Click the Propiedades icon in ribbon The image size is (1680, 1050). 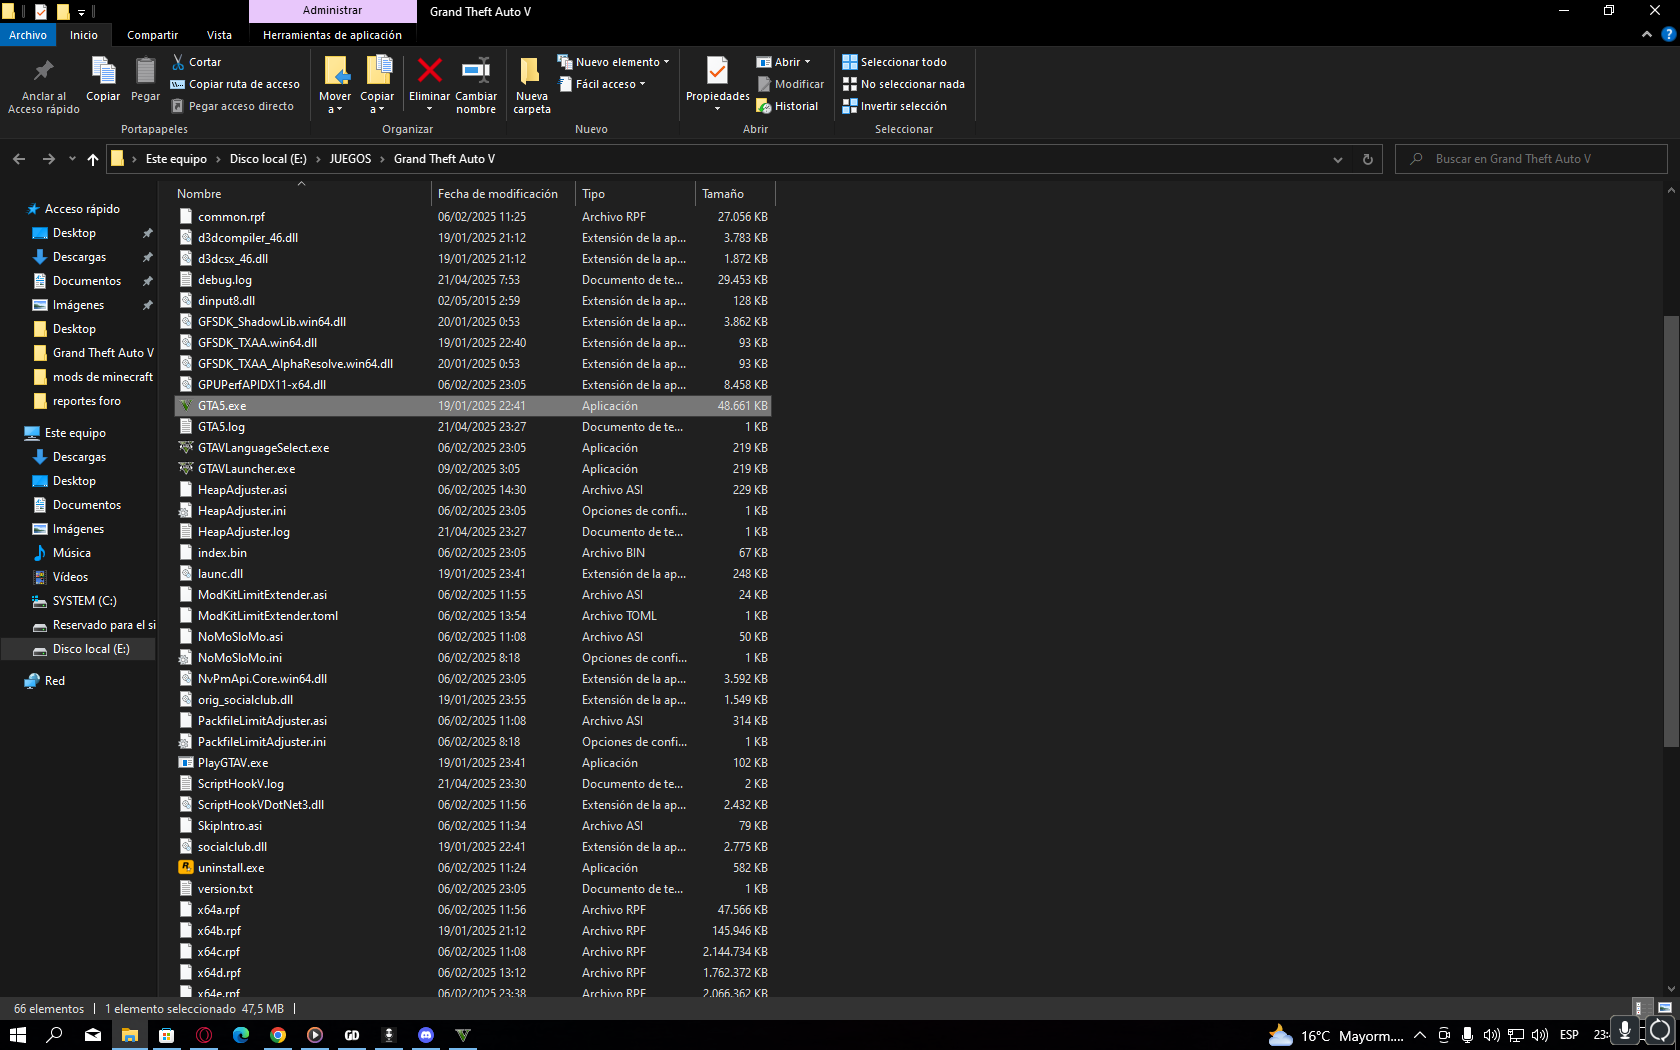(x=717, y=73)
